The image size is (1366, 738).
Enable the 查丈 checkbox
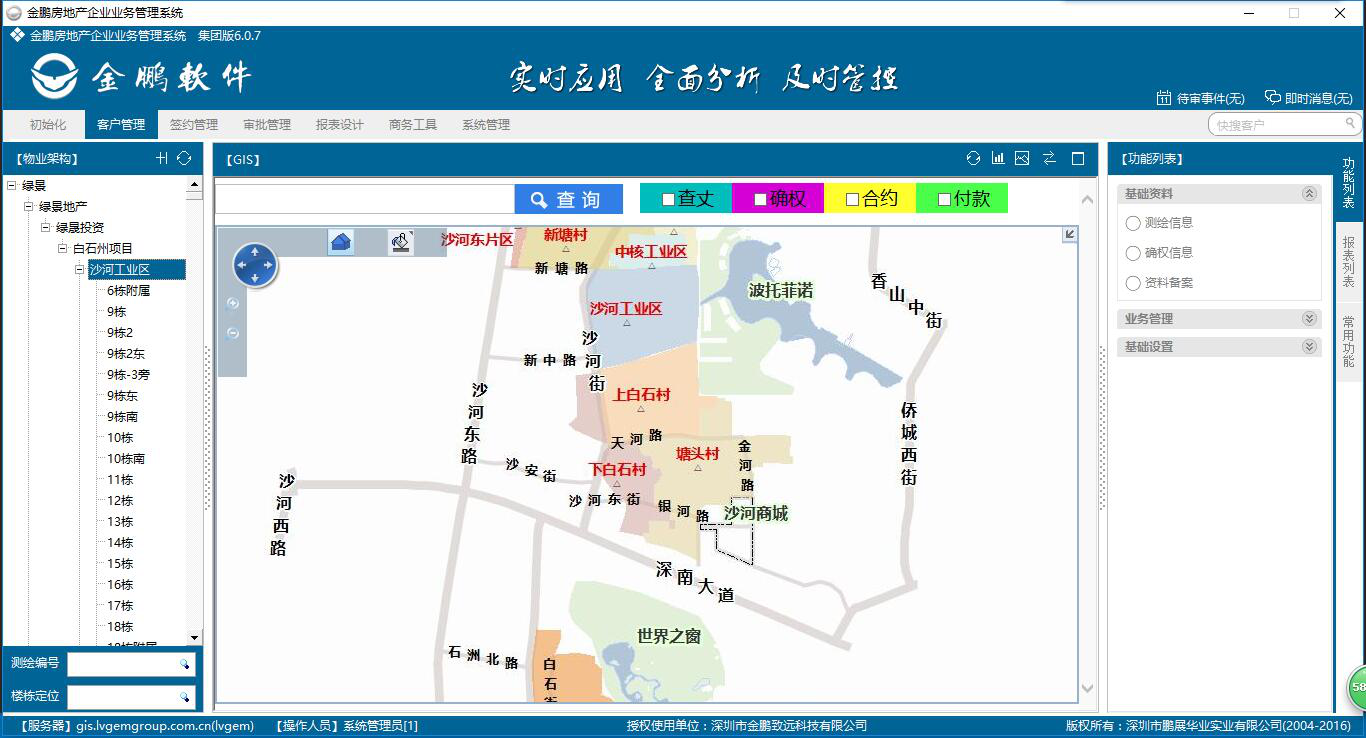(x=668, y=199)
